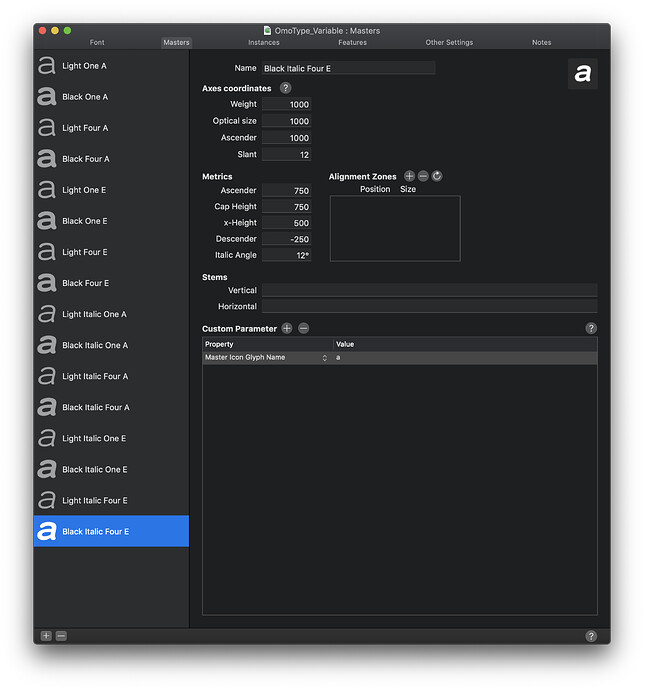
Task: Select the Light Italic One E master
Action: (111, 438)
